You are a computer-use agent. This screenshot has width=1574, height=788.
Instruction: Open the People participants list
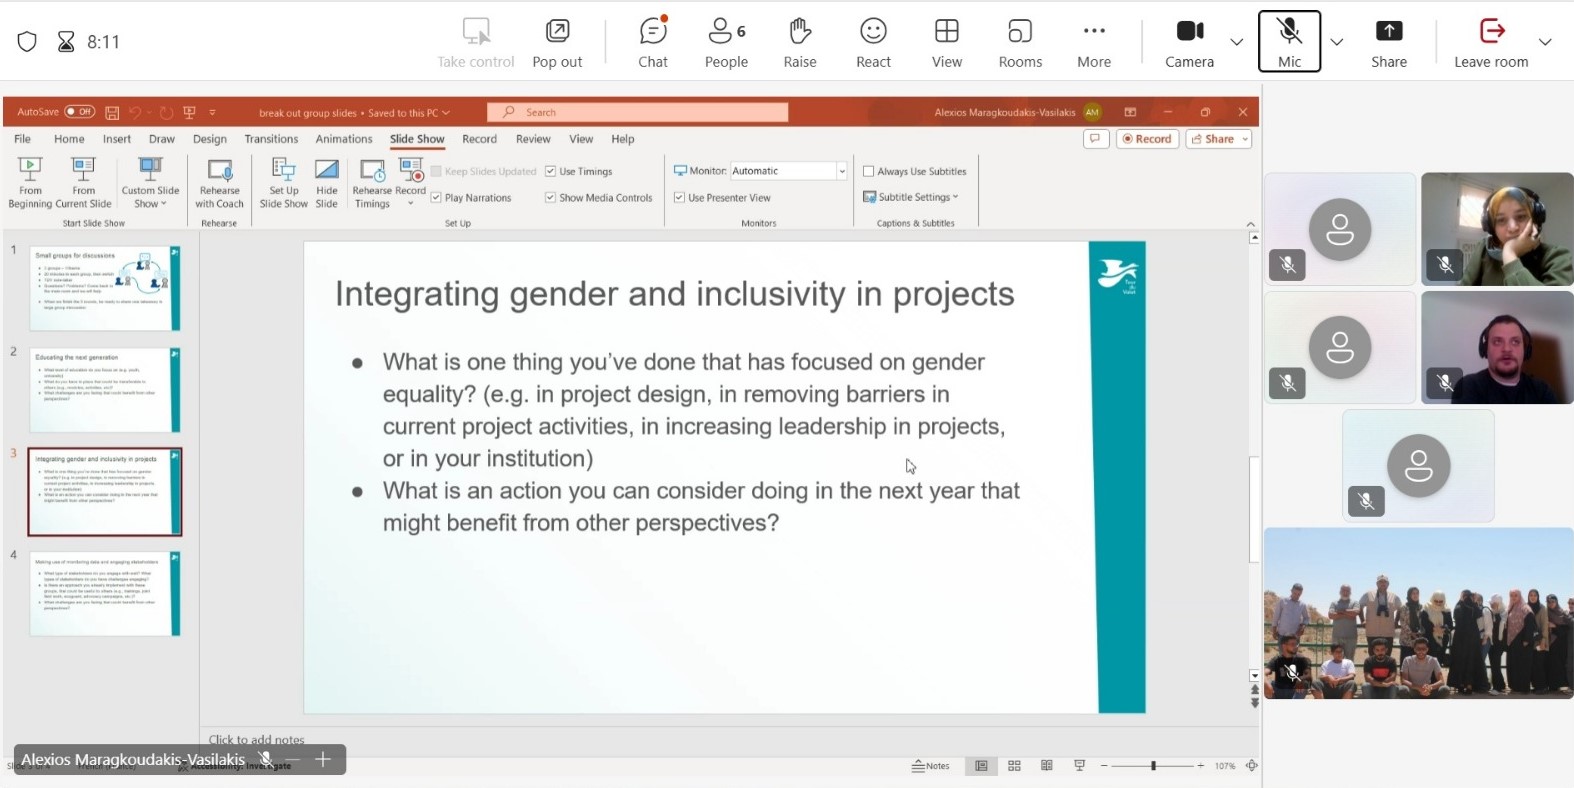(726, 42)
